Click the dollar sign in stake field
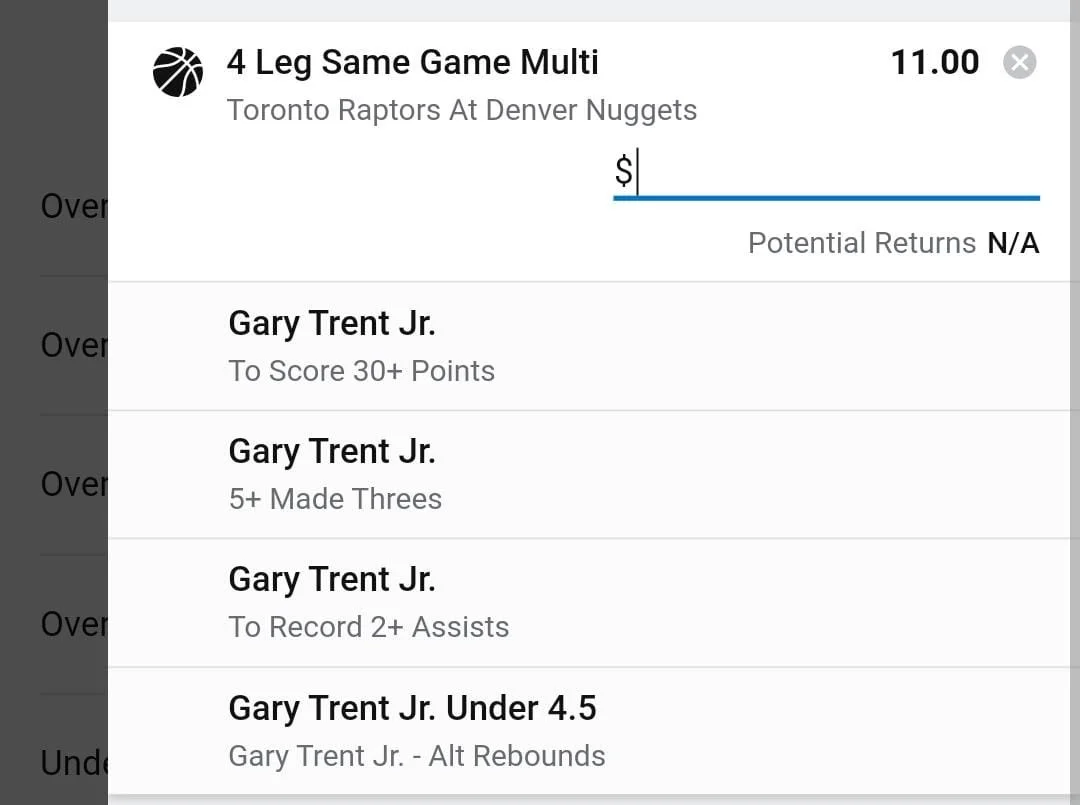Screen dimensions: 1080x805 (623, 171)
